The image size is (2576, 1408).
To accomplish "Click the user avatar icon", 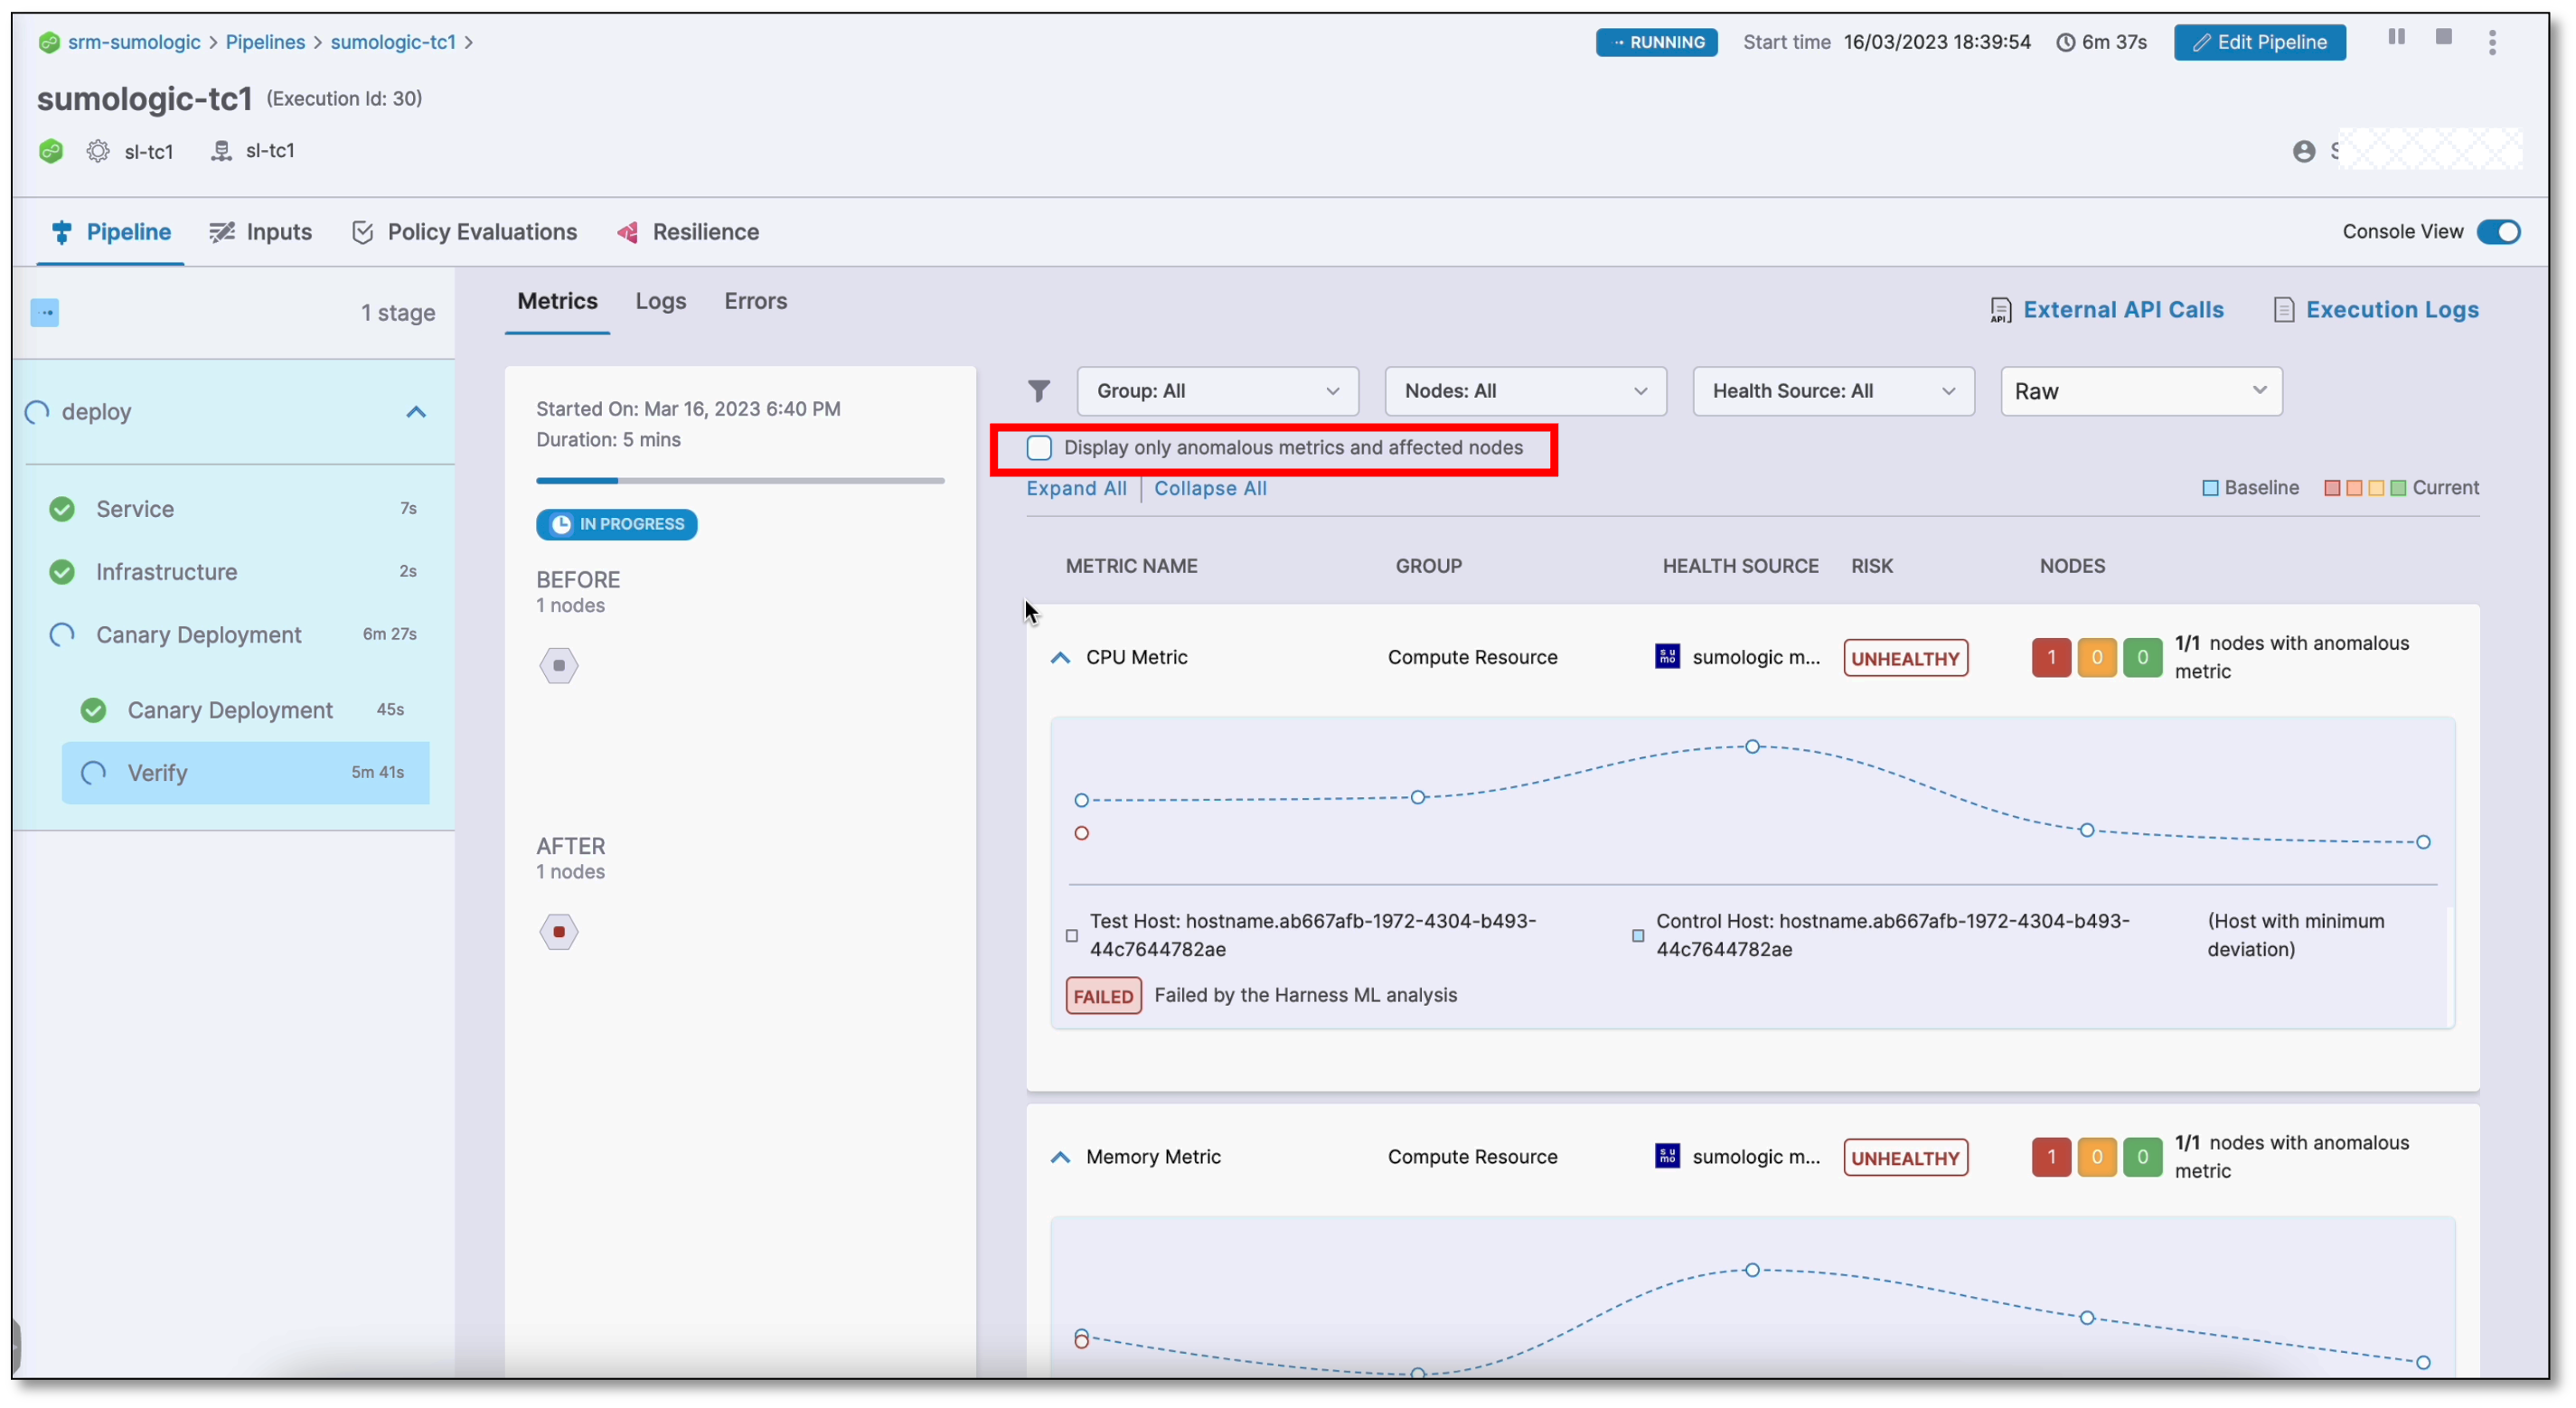I will pyautogui.click(x=2303, y=151).
